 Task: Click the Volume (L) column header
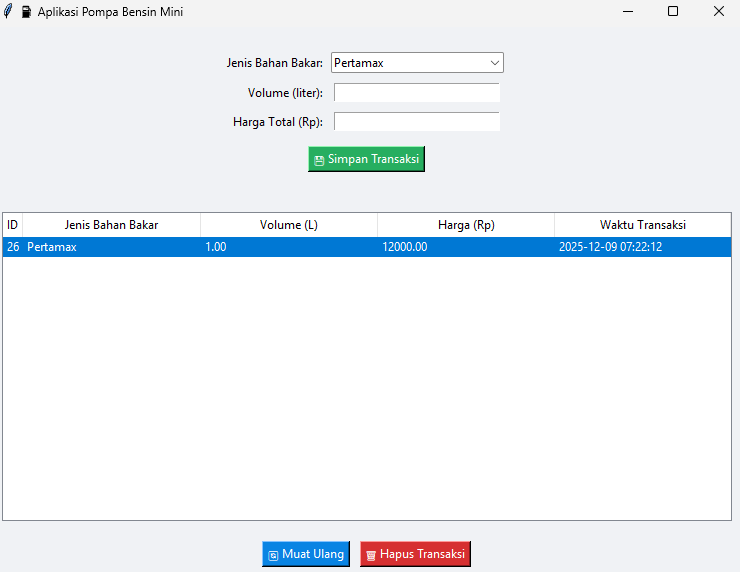(289, 225)
